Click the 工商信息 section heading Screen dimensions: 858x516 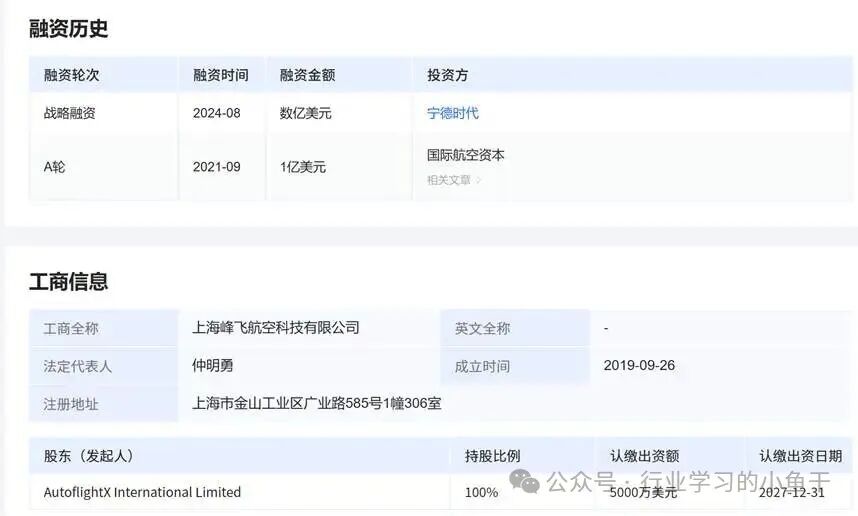point(68,282)
